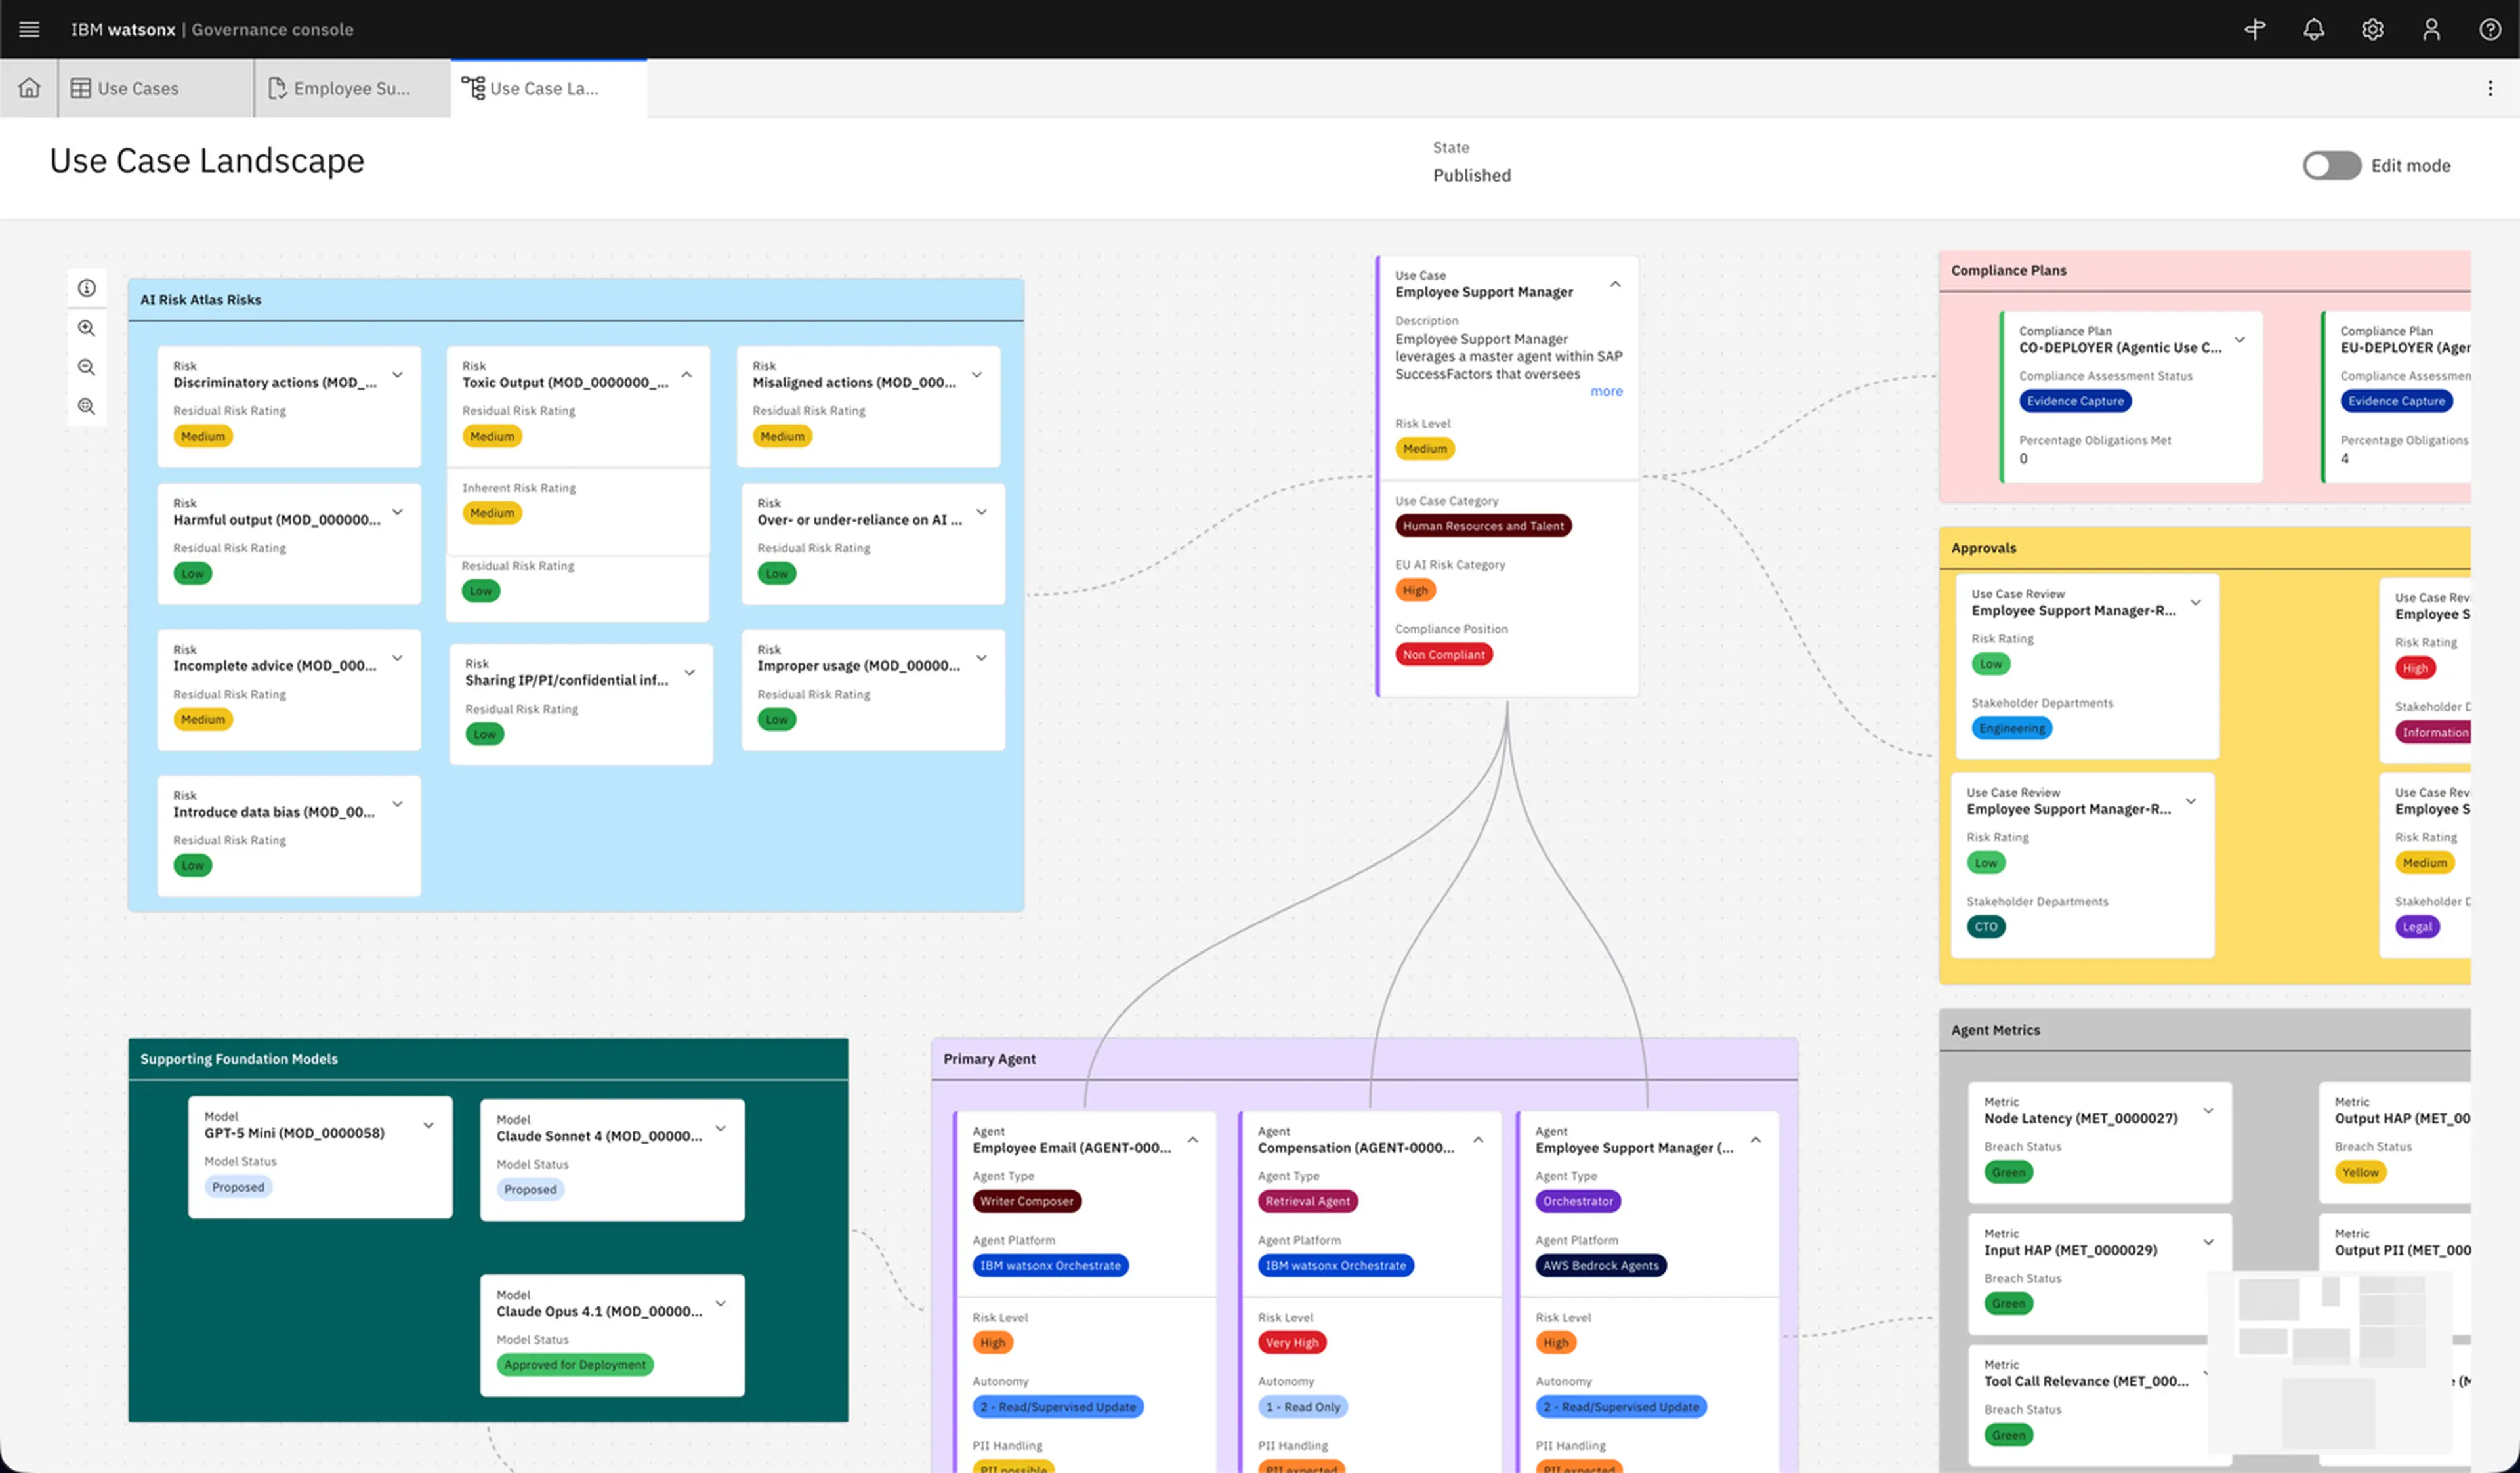2520x1473 pixels.
Task: Click the hierarchy icon on Use Case La... tab
Action: click(x=473, y=88)
